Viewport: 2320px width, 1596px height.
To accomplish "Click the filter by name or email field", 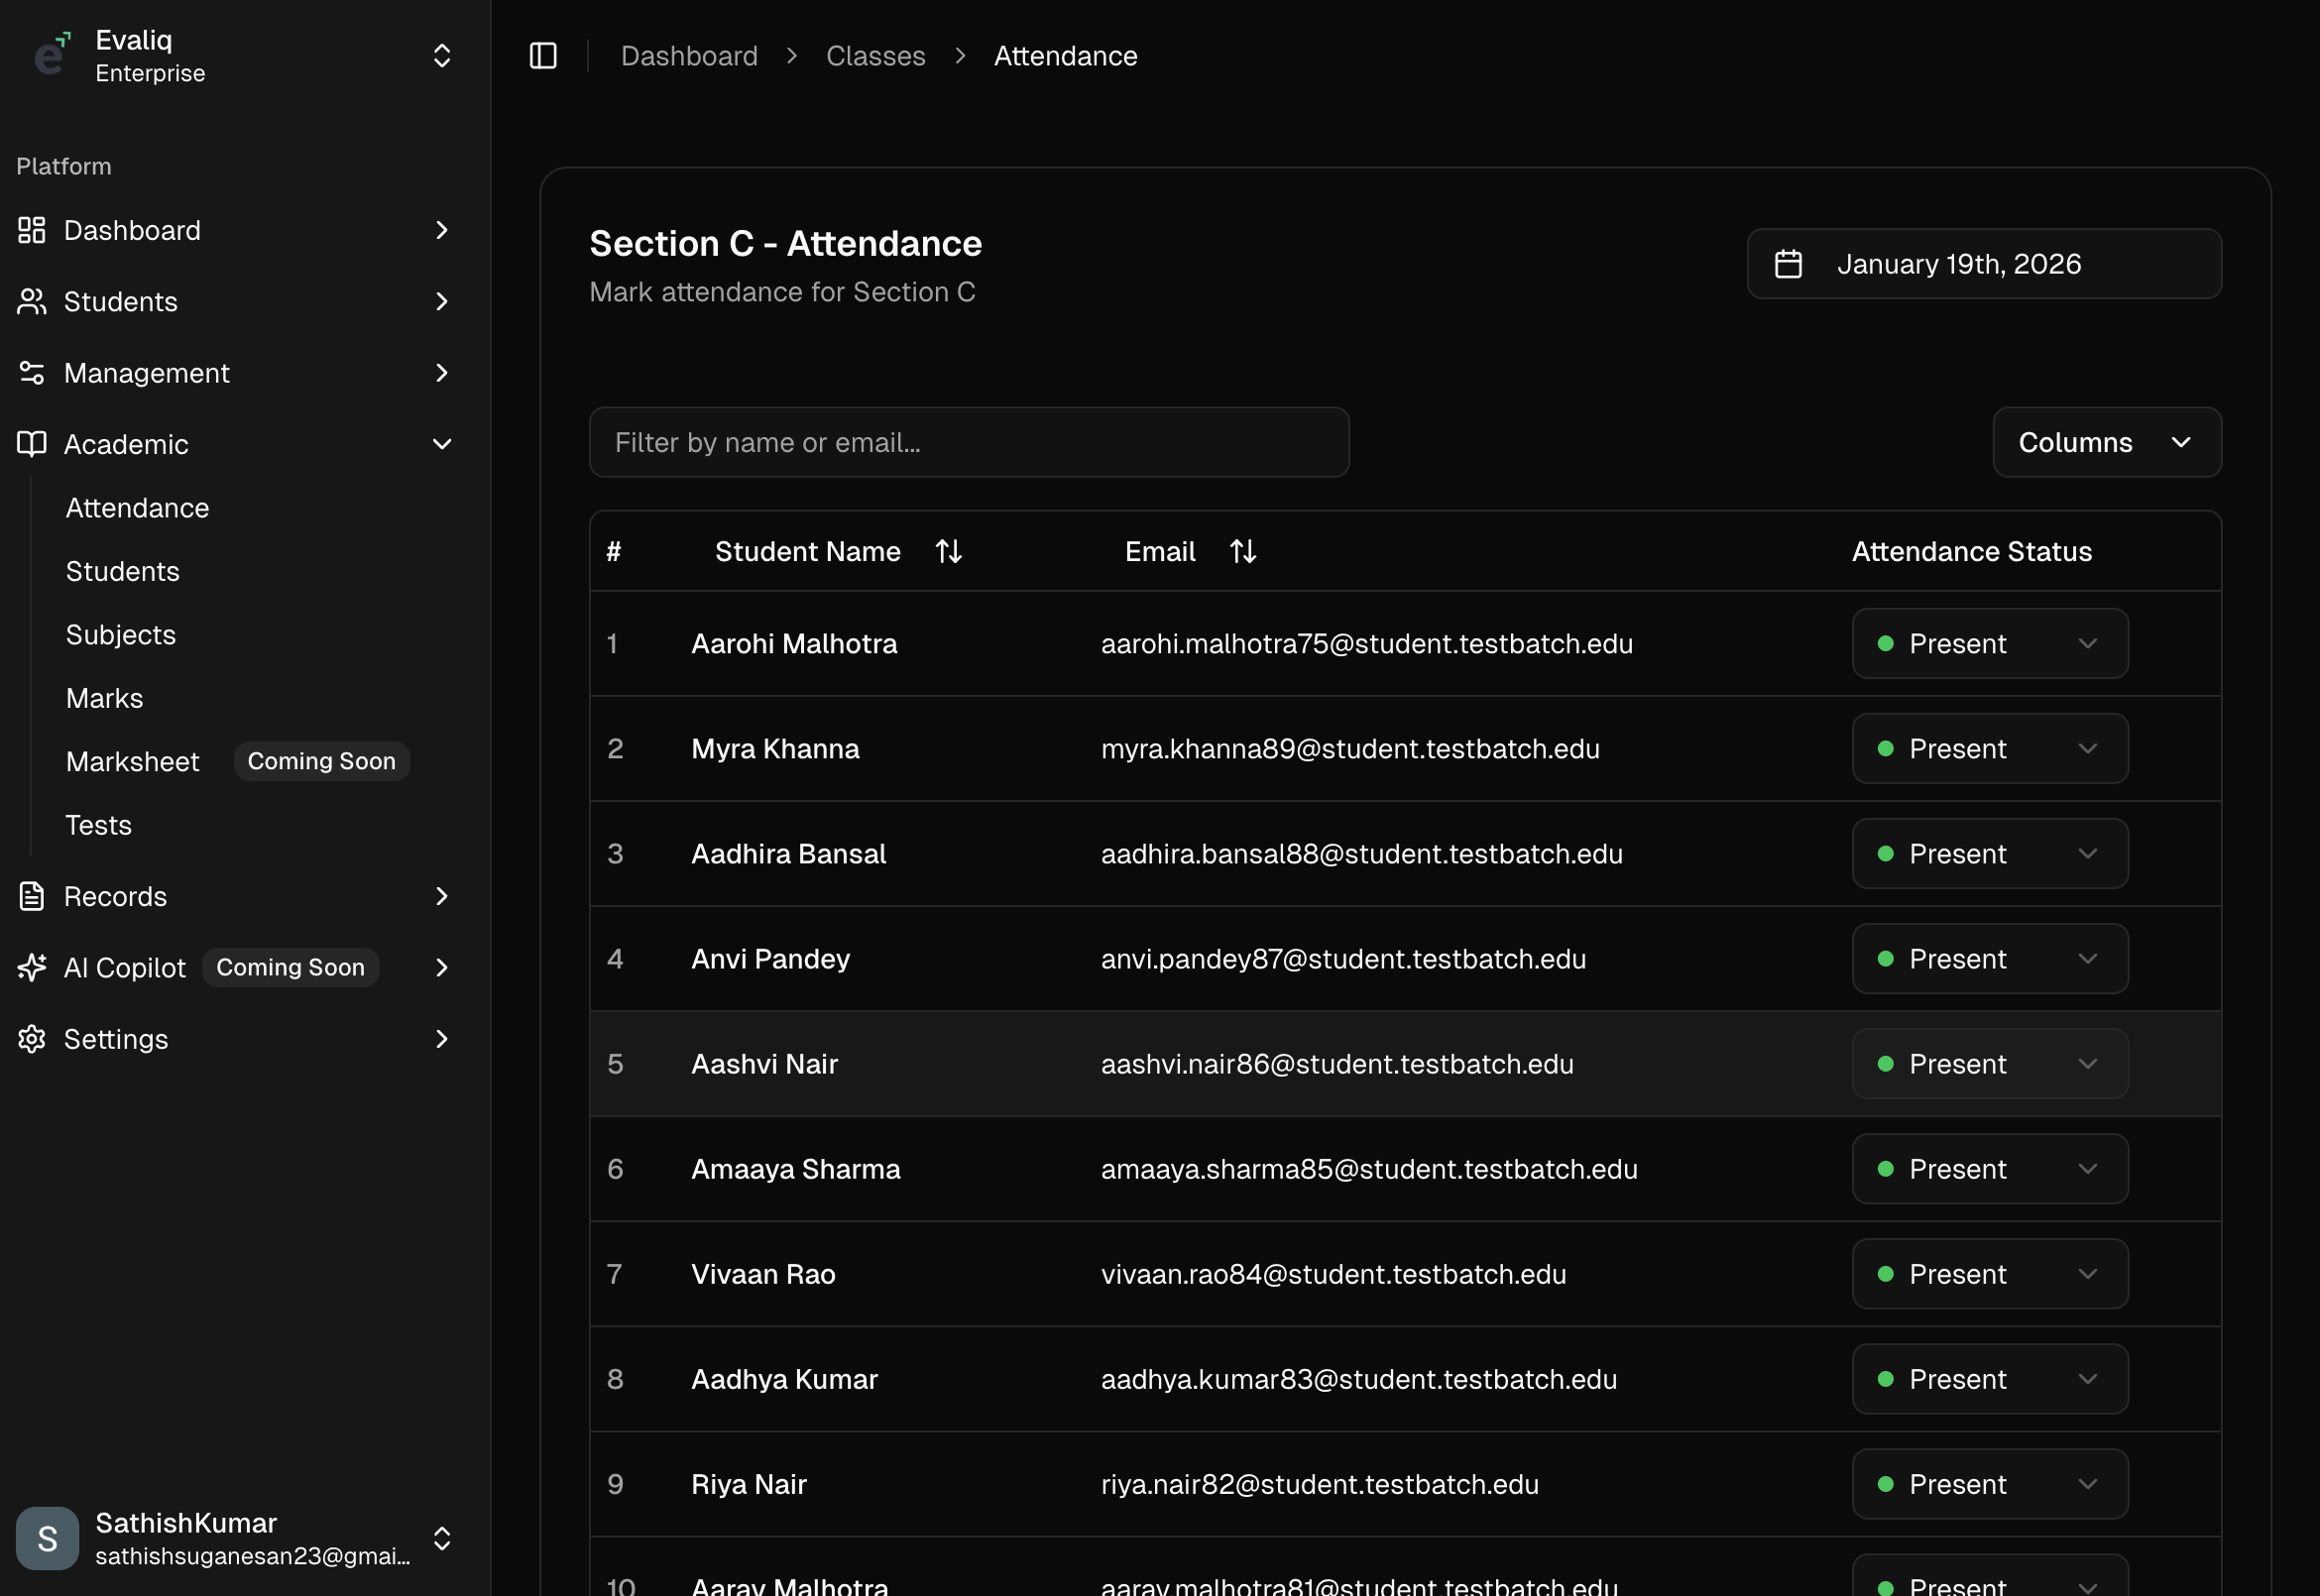I will point(968,442).
